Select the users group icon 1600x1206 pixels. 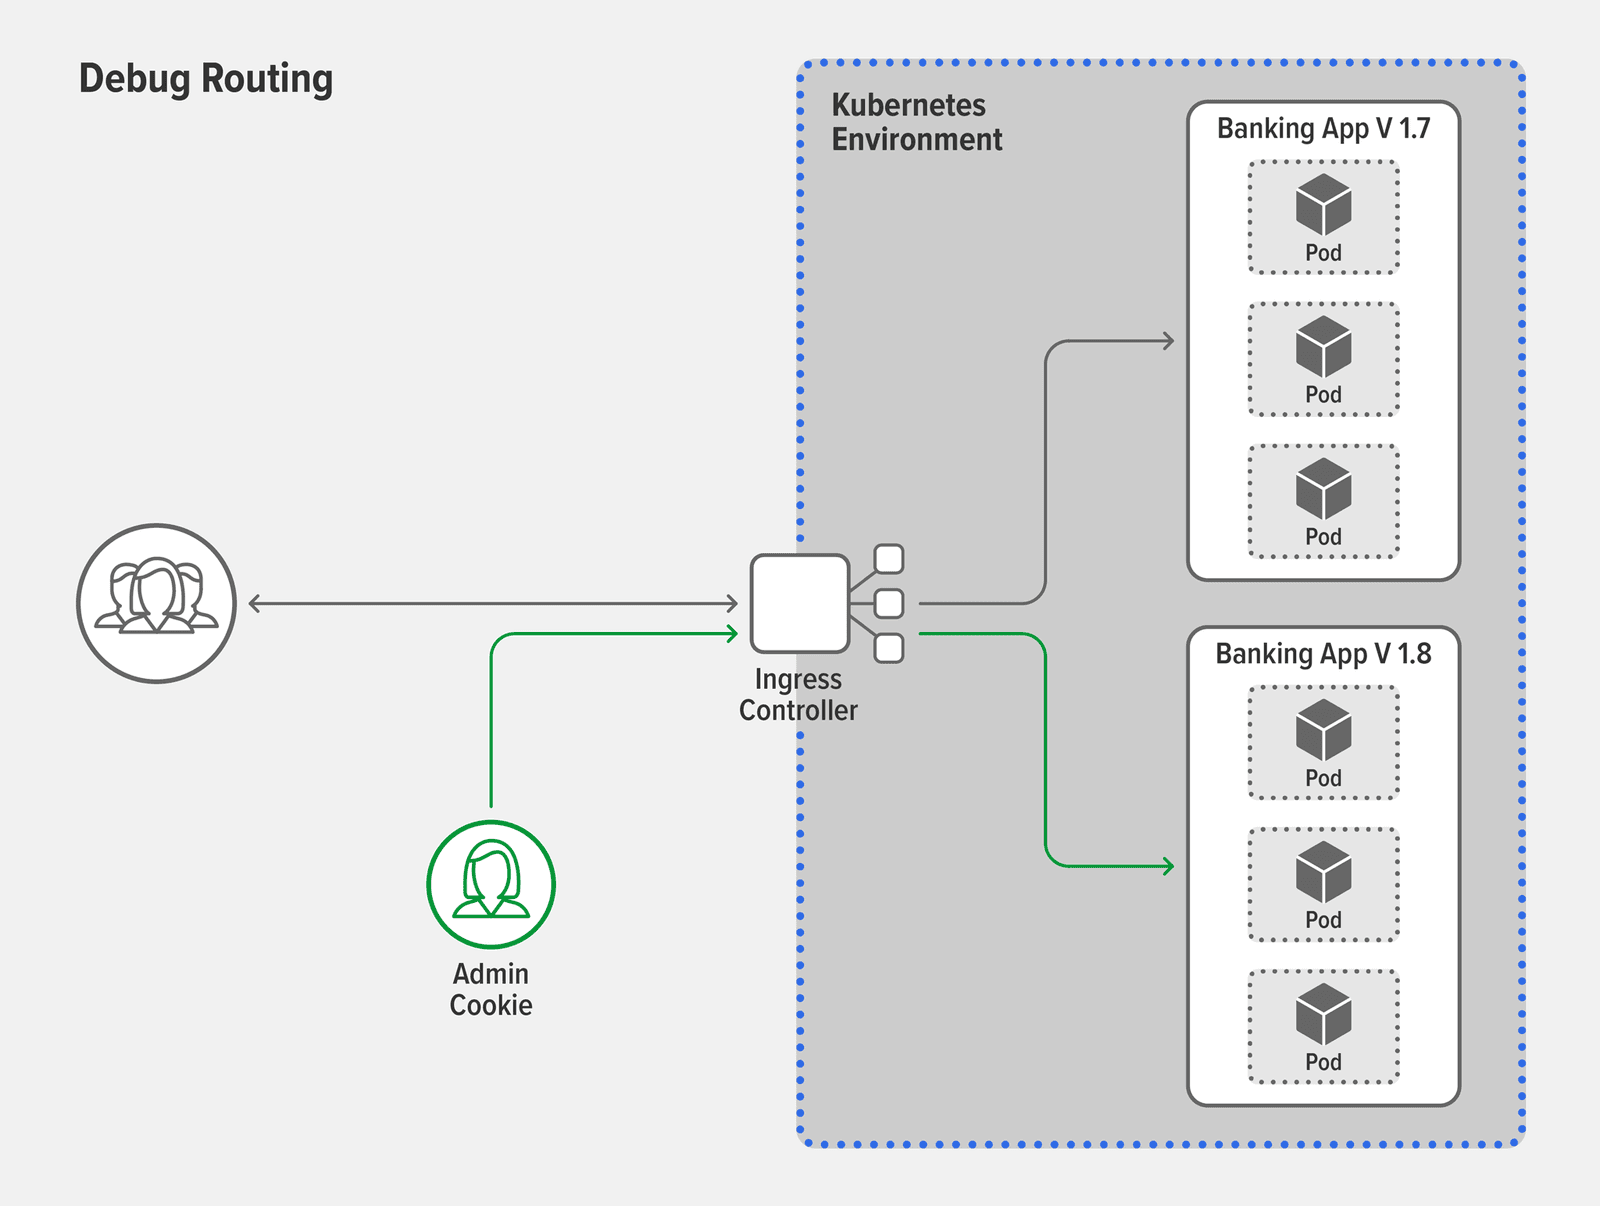click(155, 602)
